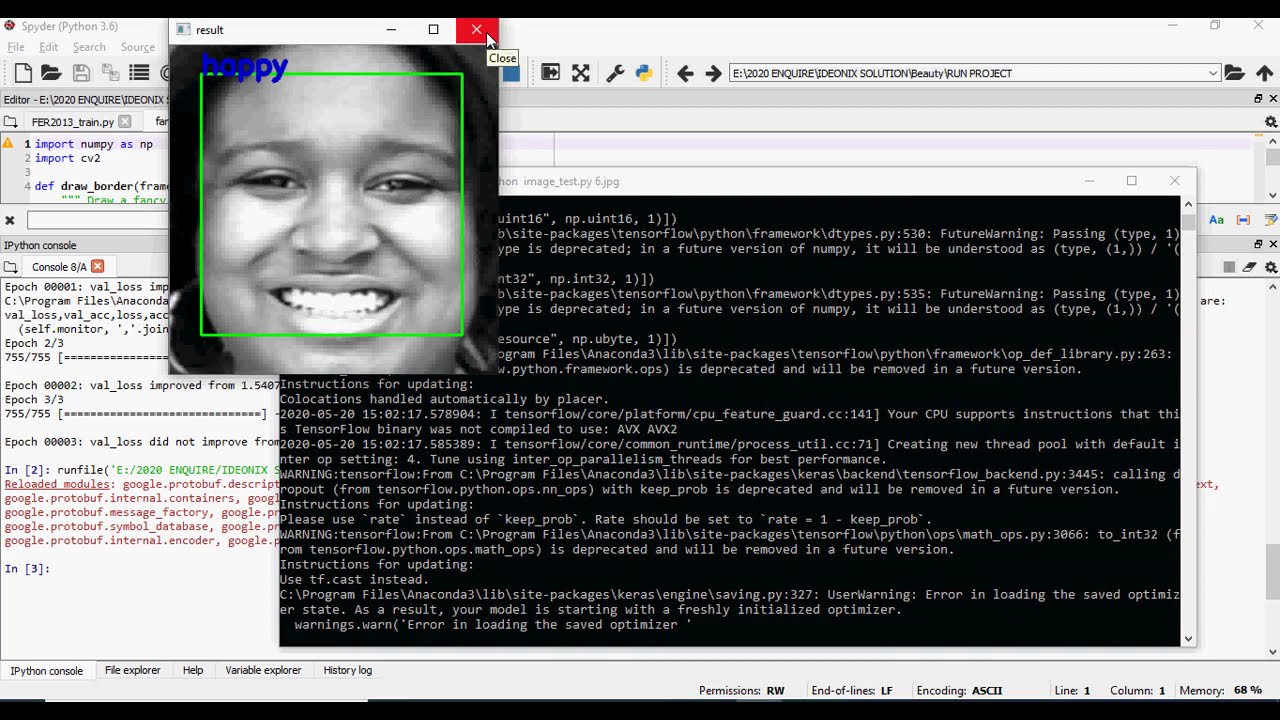Toggle fullscreen mode icon
Screen dimensions: 1280x720
point(581,73)
